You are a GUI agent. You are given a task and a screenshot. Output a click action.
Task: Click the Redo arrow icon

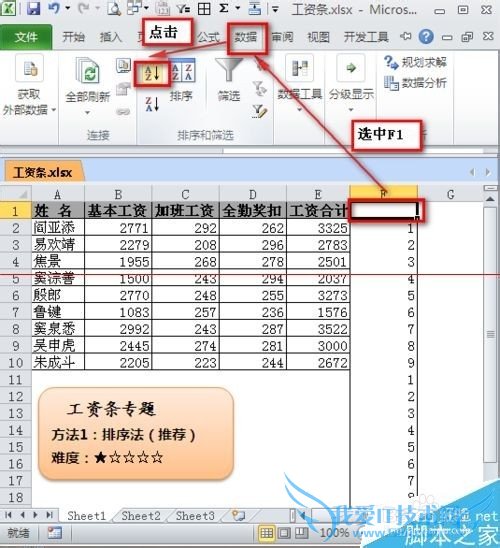click(83, 8)
